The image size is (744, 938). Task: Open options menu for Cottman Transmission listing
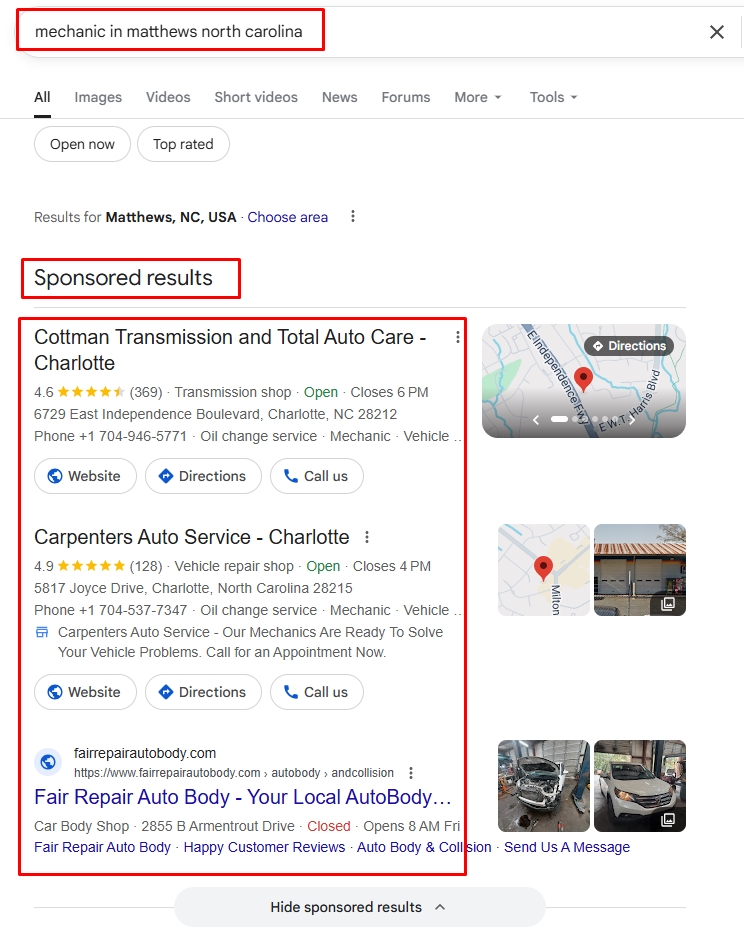pos(458,337)
